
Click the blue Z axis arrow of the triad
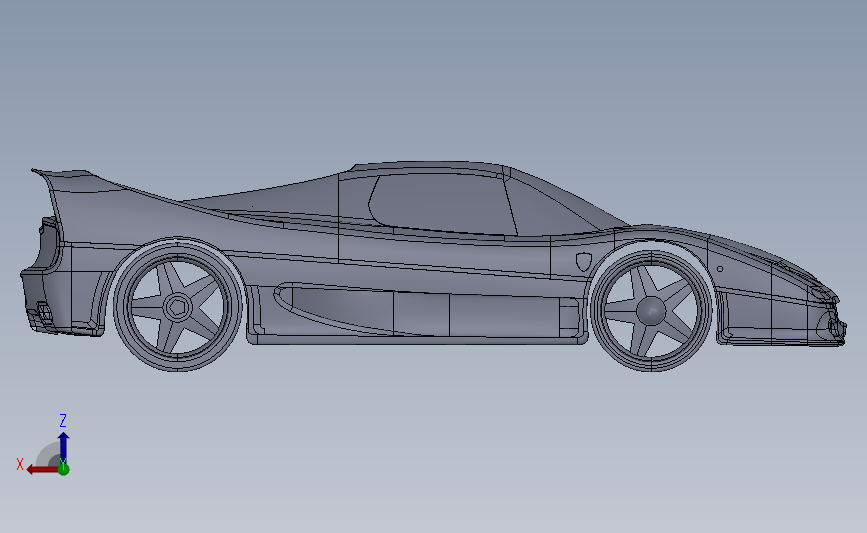coord(64,447)
